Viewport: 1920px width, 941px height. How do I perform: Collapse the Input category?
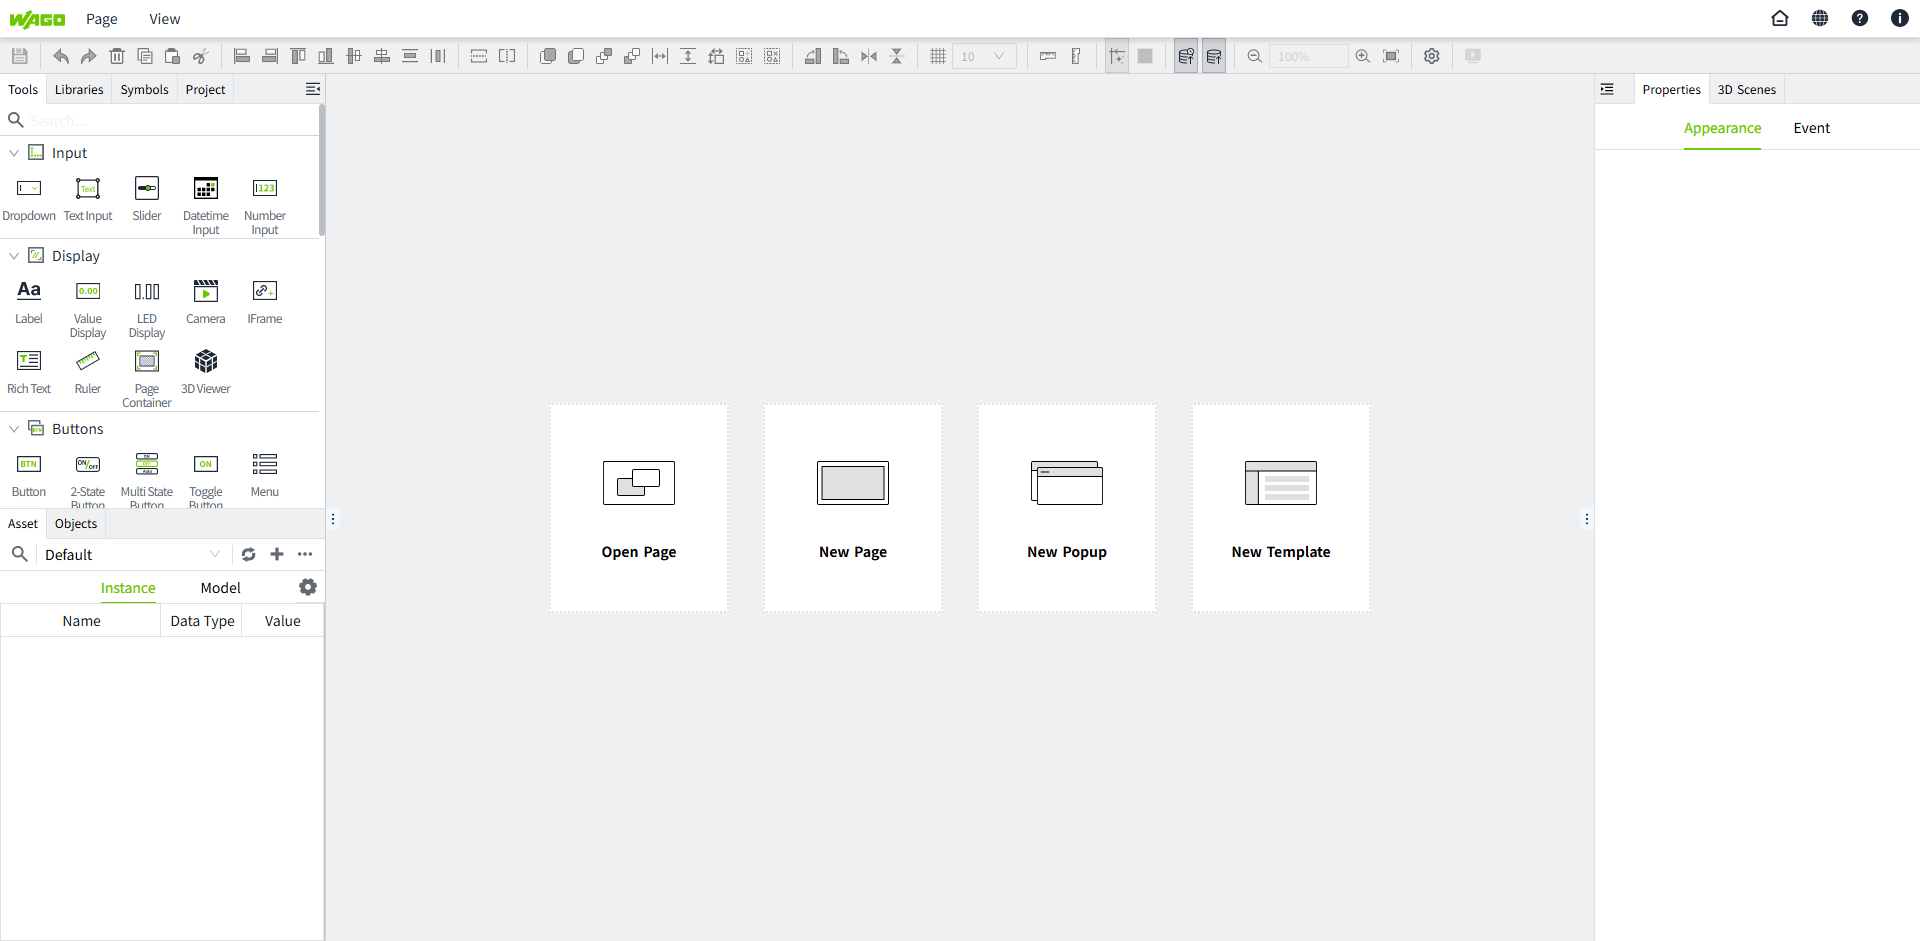(x=14, y=153)
